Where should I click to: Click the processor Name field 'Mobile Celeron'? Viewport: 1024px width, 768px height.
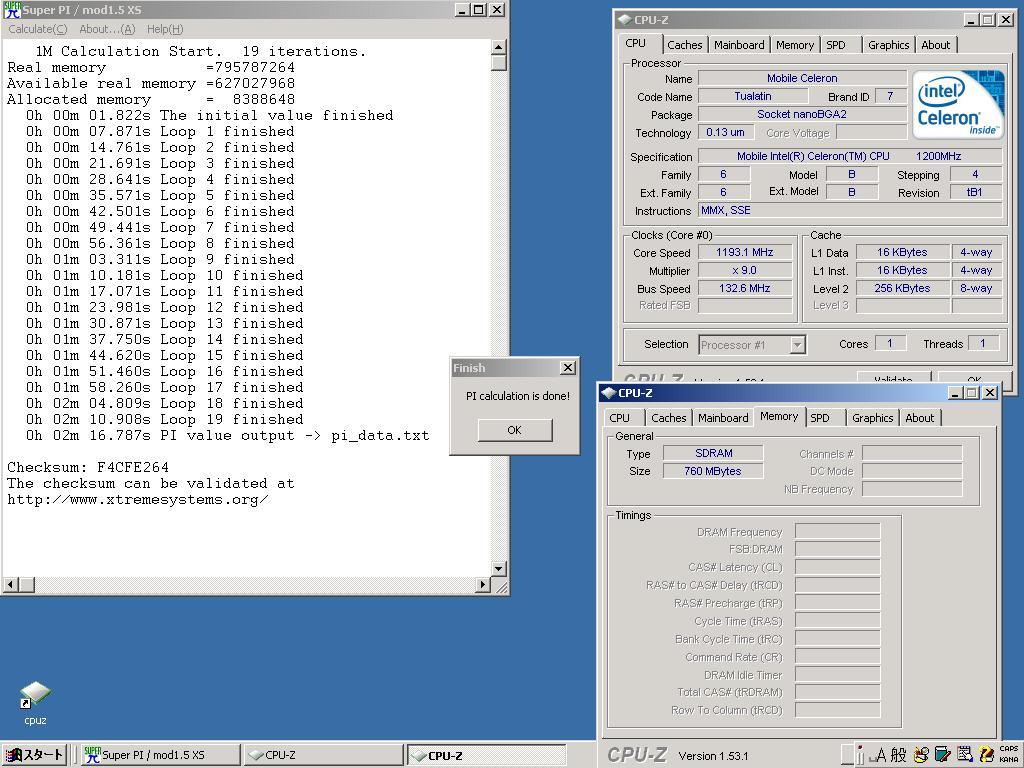click(802, 78)
